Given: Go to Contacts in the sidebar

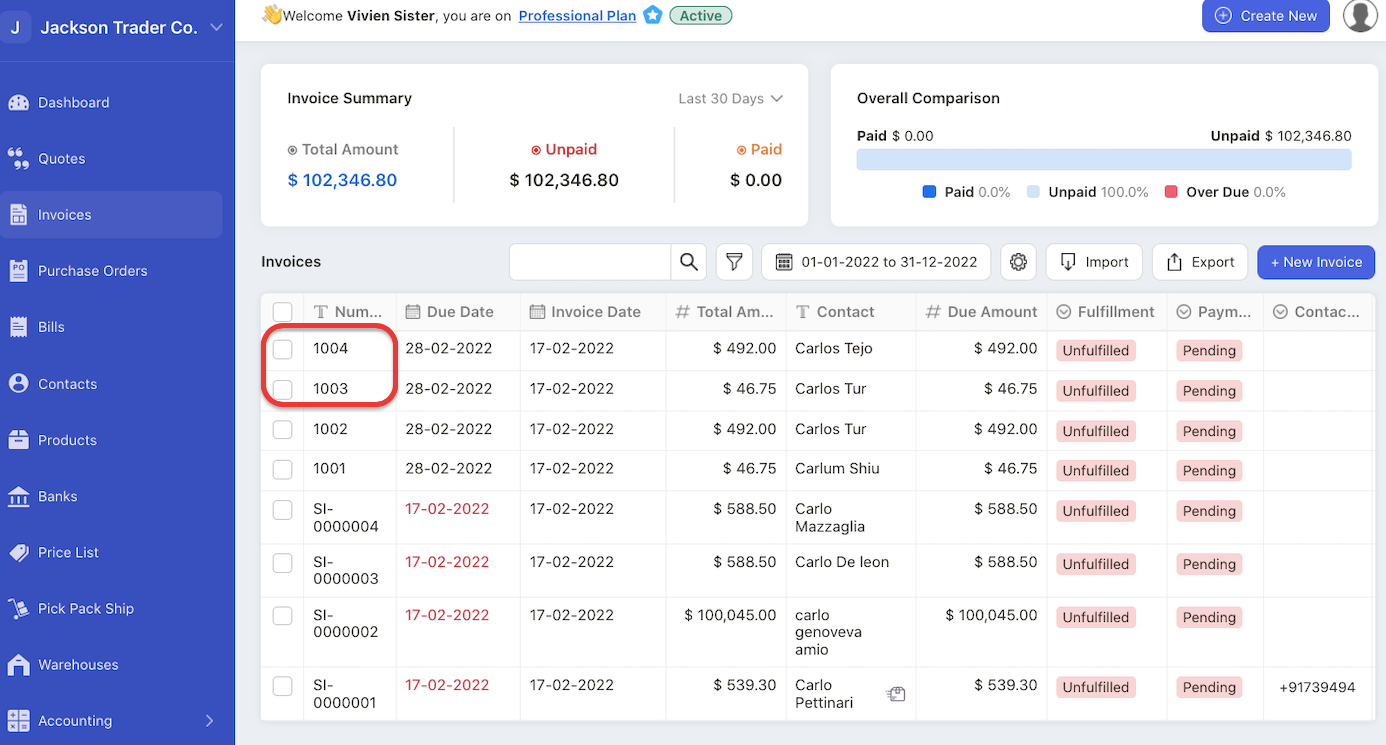Looking at the screenshot, I should pos(67,383).
